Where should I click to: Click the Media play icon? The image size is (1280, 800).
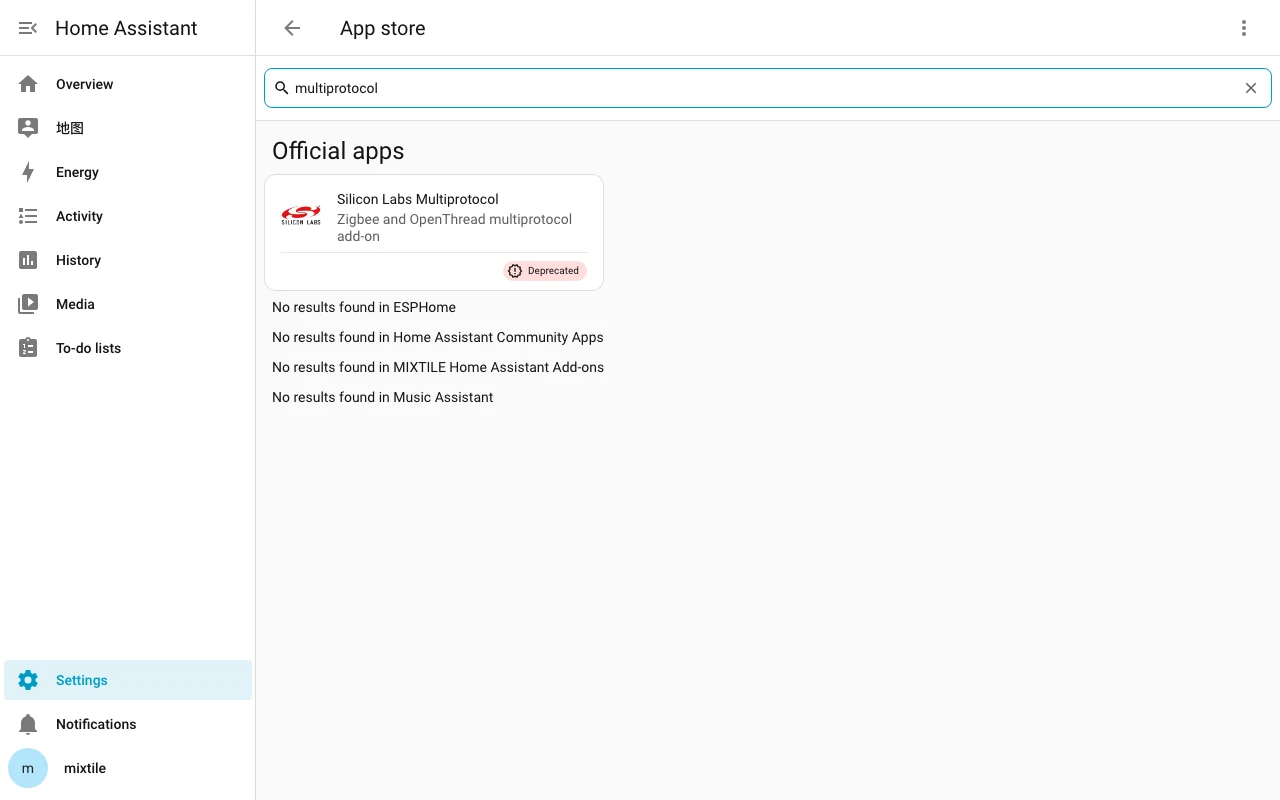pyautogui.click(x=28, y=304)
